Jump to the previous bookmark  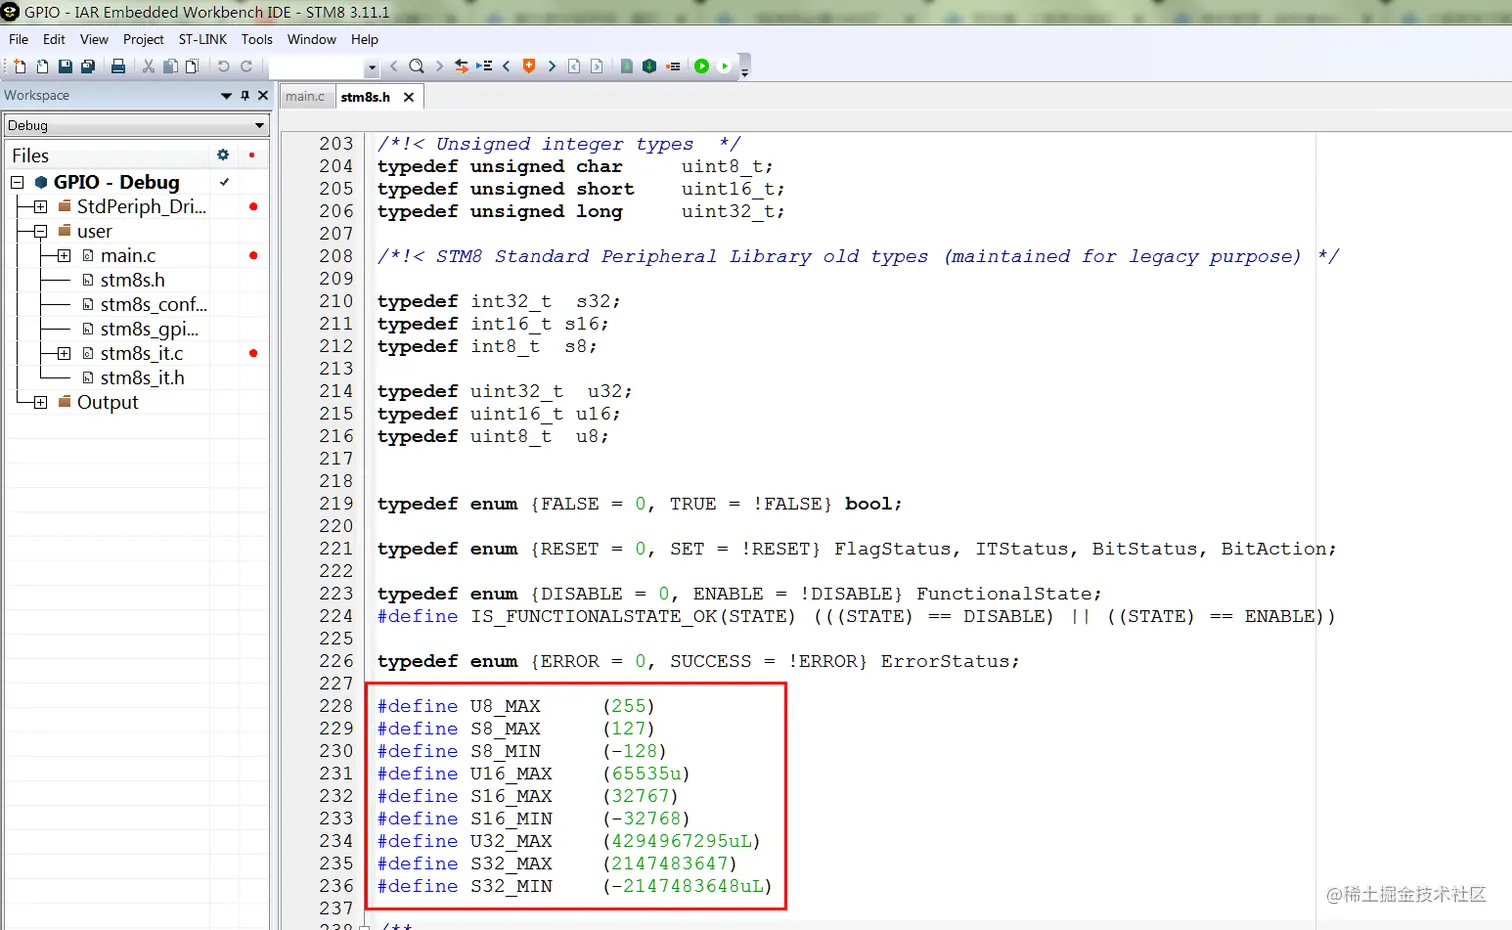(x=506, y=66)
